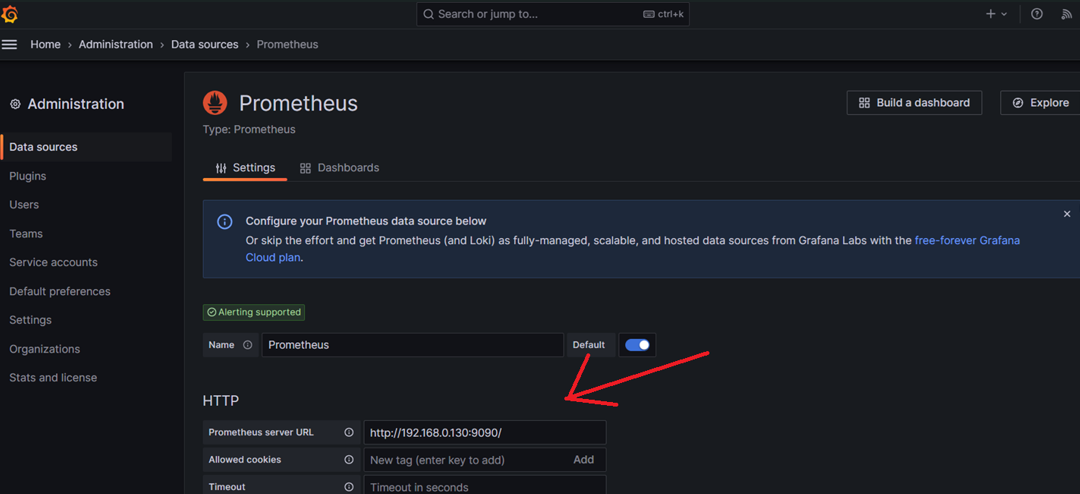Select the Settings tab

coord(245,167)
